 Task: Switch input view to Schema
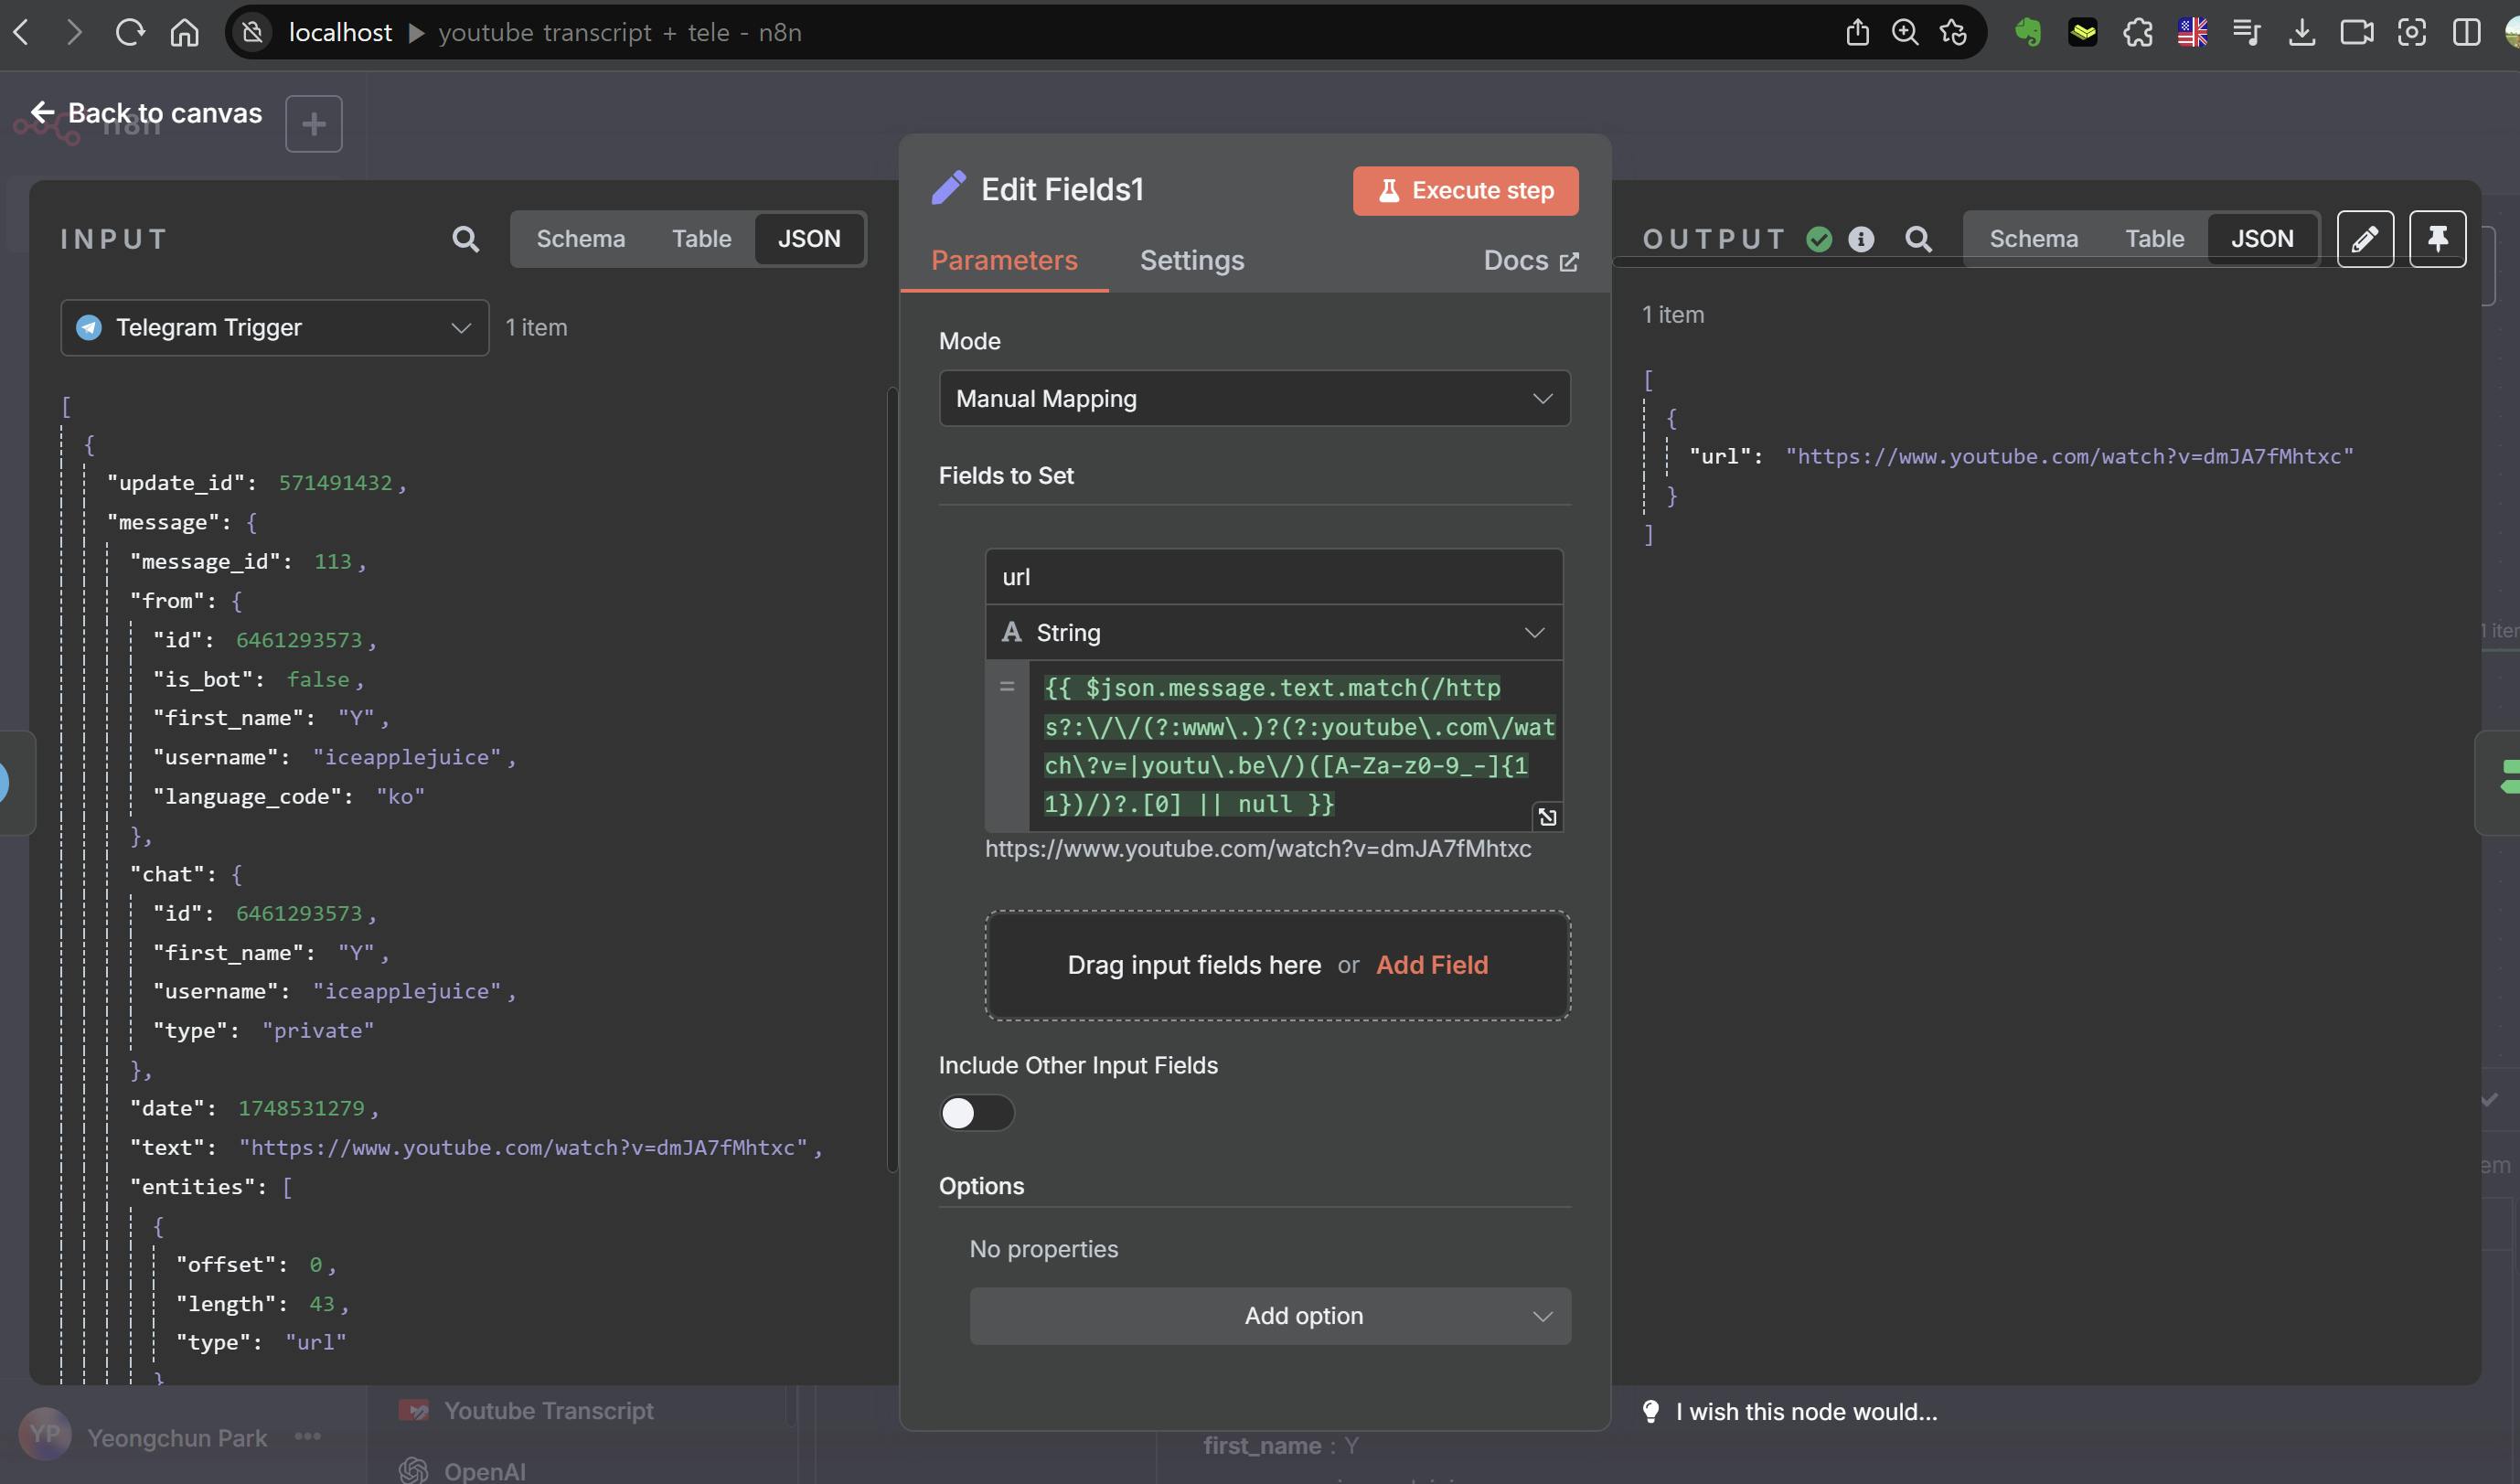pyautogui.click(x=580, y=239)
